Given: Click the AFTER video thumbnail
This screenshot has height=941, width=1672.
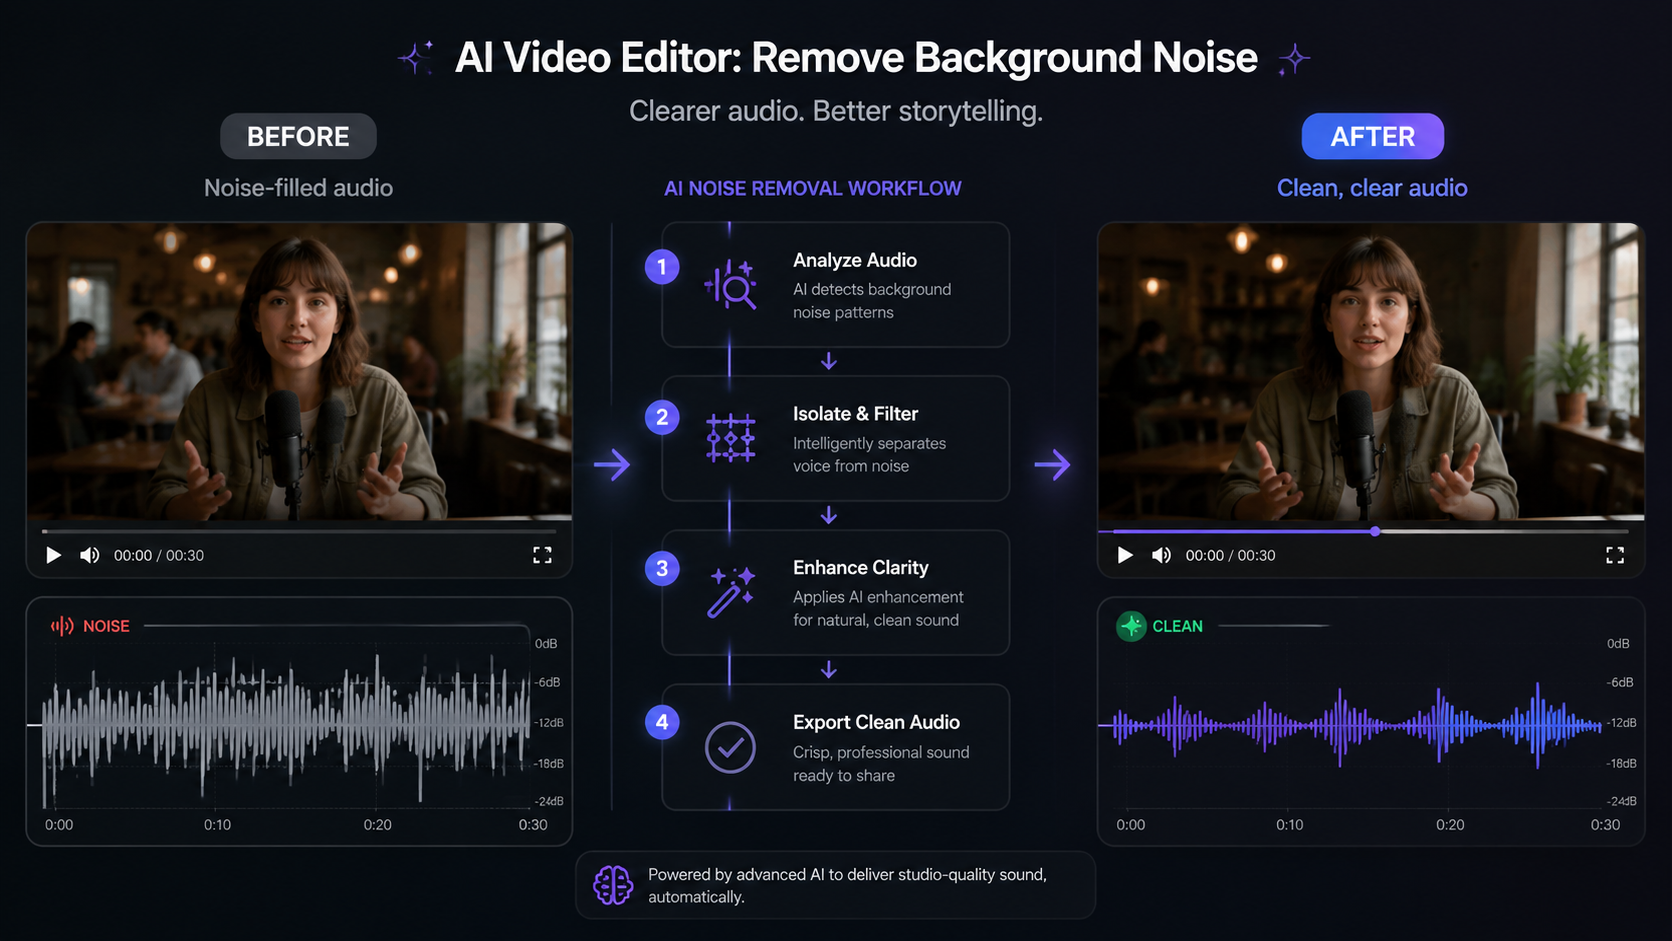Looking at the screenshot, I should [1371, 371].
